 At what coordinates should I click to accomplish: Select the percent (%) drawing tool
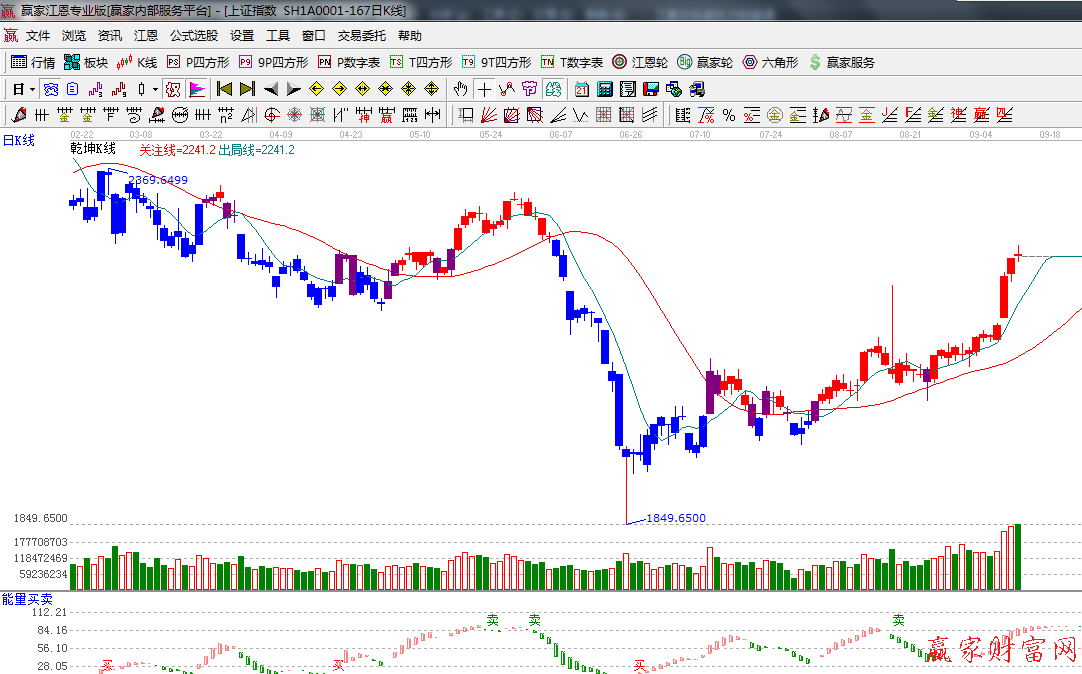(x=729, y=115)
